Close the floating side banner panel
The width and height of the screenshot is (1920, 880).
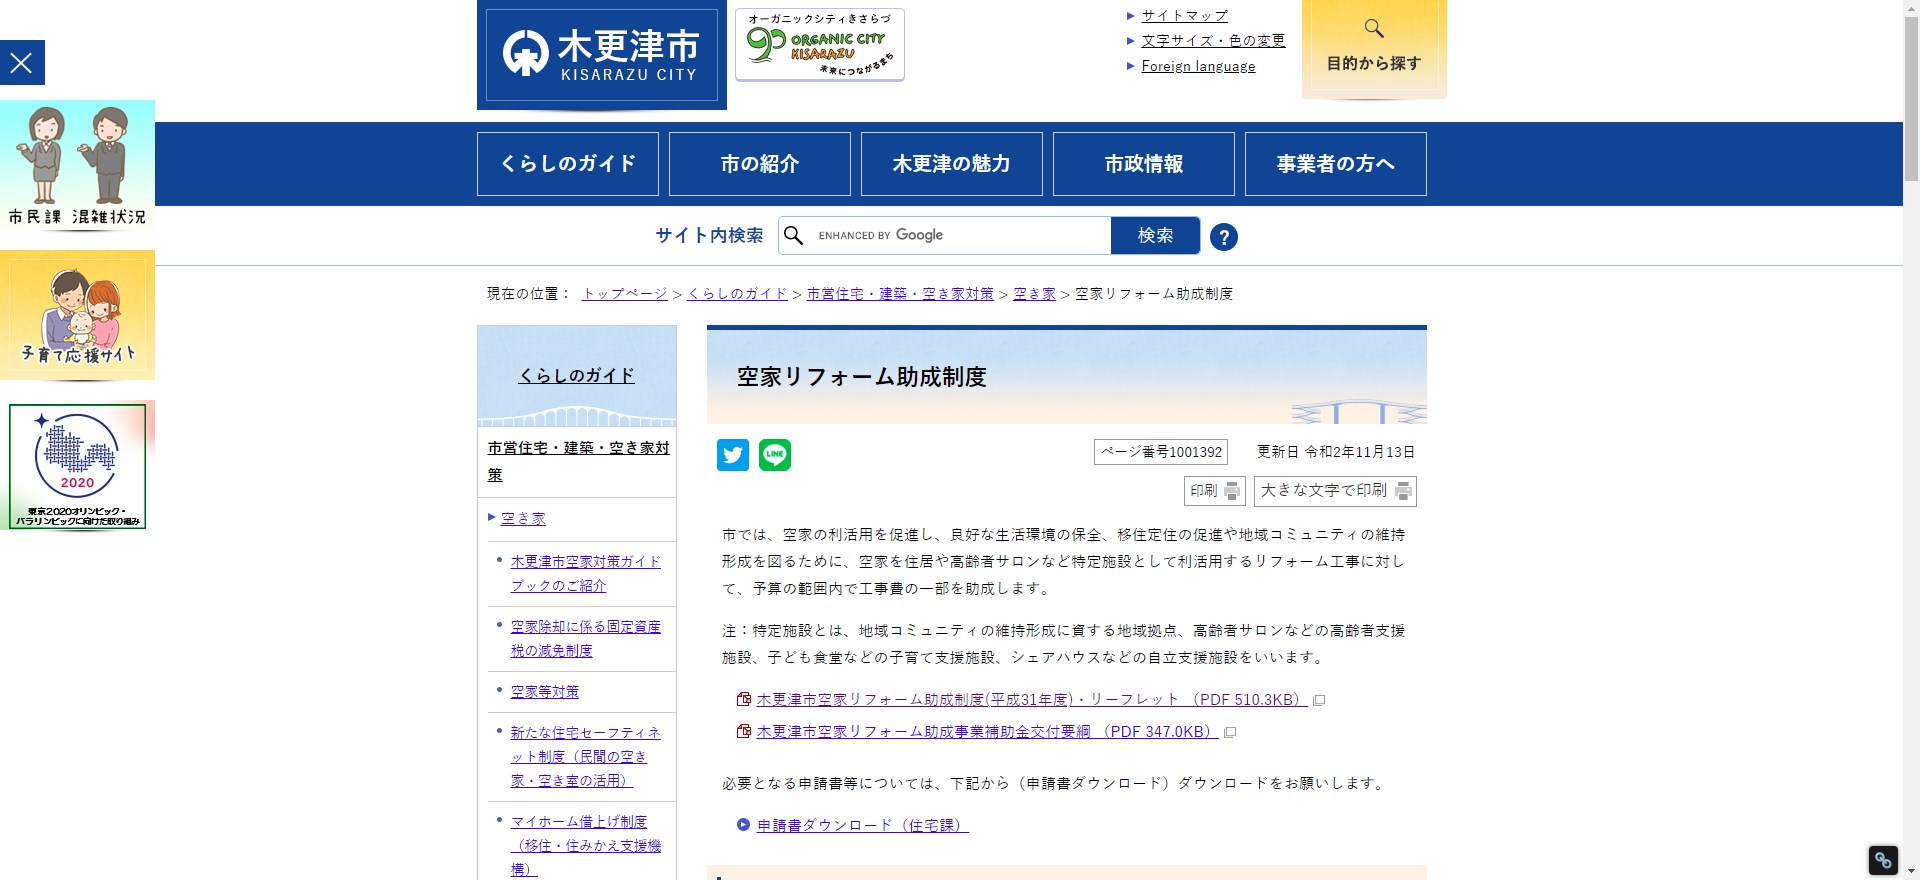tap(22, 63)
